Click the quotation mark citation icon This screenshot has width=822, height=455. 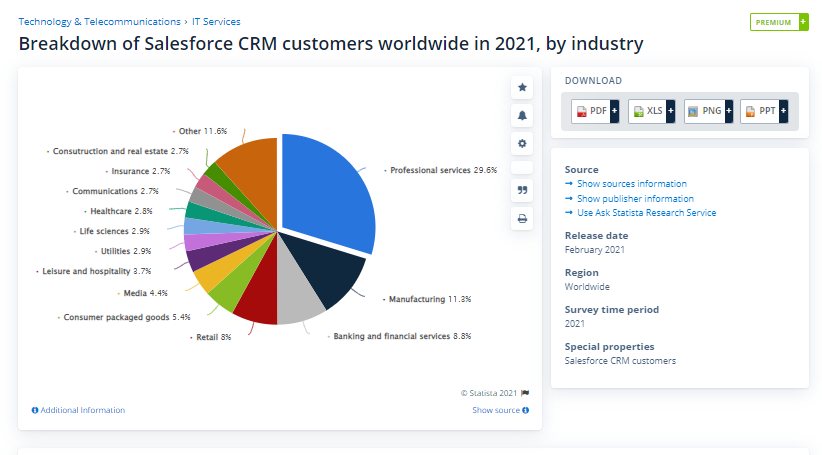pyautogui.click(x=522, y=190)
